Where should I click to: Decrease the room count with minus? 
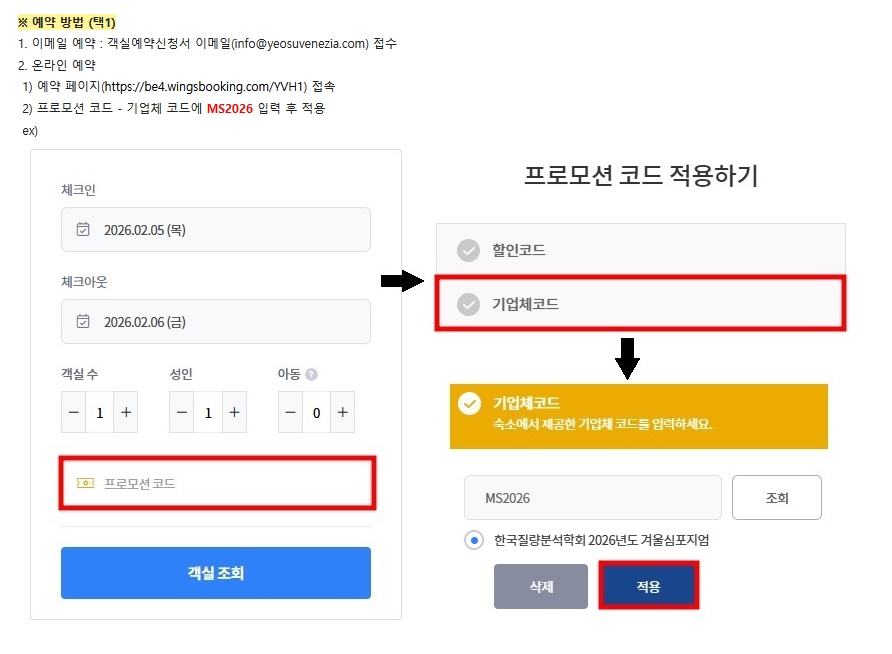pyautogui.click(x=73, y=412)
